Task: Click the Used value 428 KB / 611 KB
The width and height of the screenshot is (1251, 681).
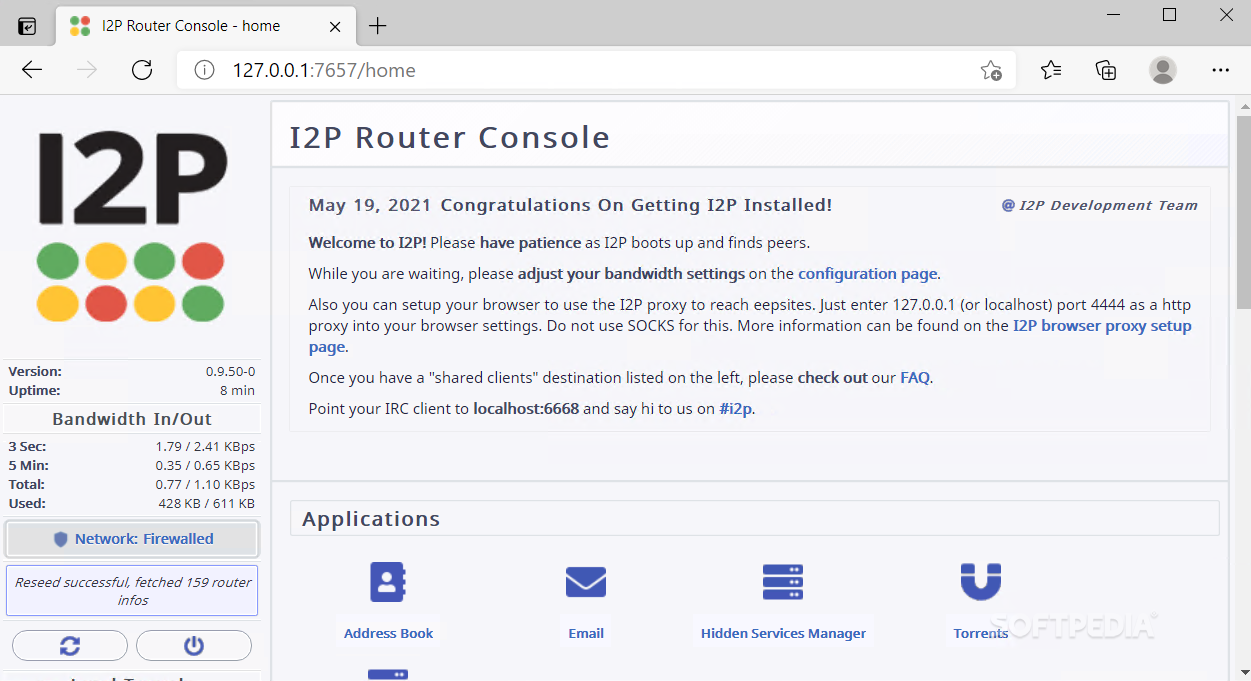Action: pos(206,503)
